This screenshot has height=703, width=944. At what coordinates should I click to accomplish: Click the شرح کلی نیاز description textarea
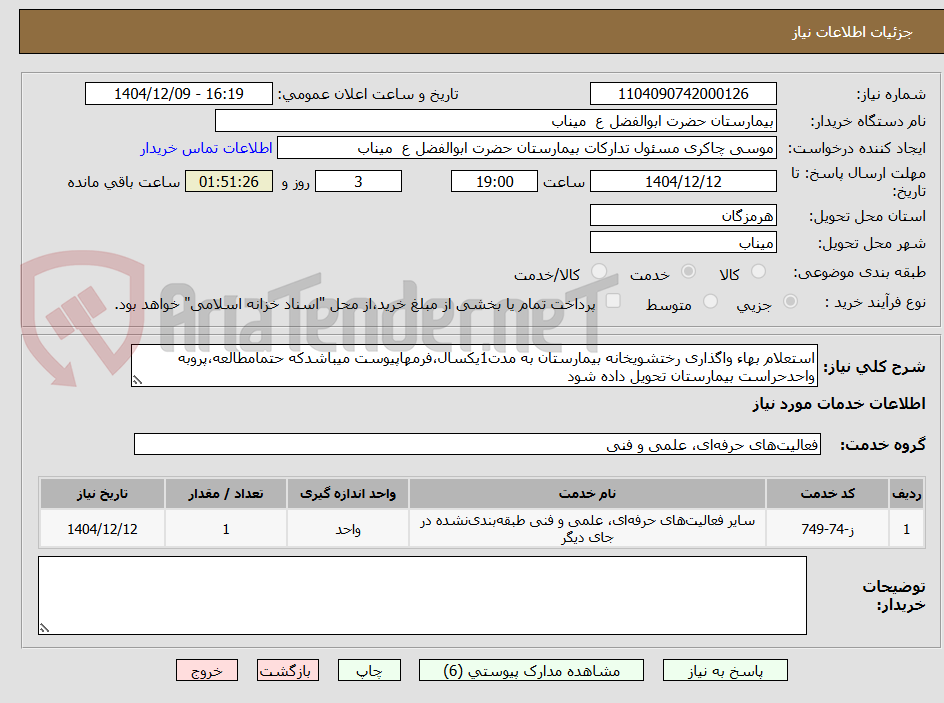474,366
